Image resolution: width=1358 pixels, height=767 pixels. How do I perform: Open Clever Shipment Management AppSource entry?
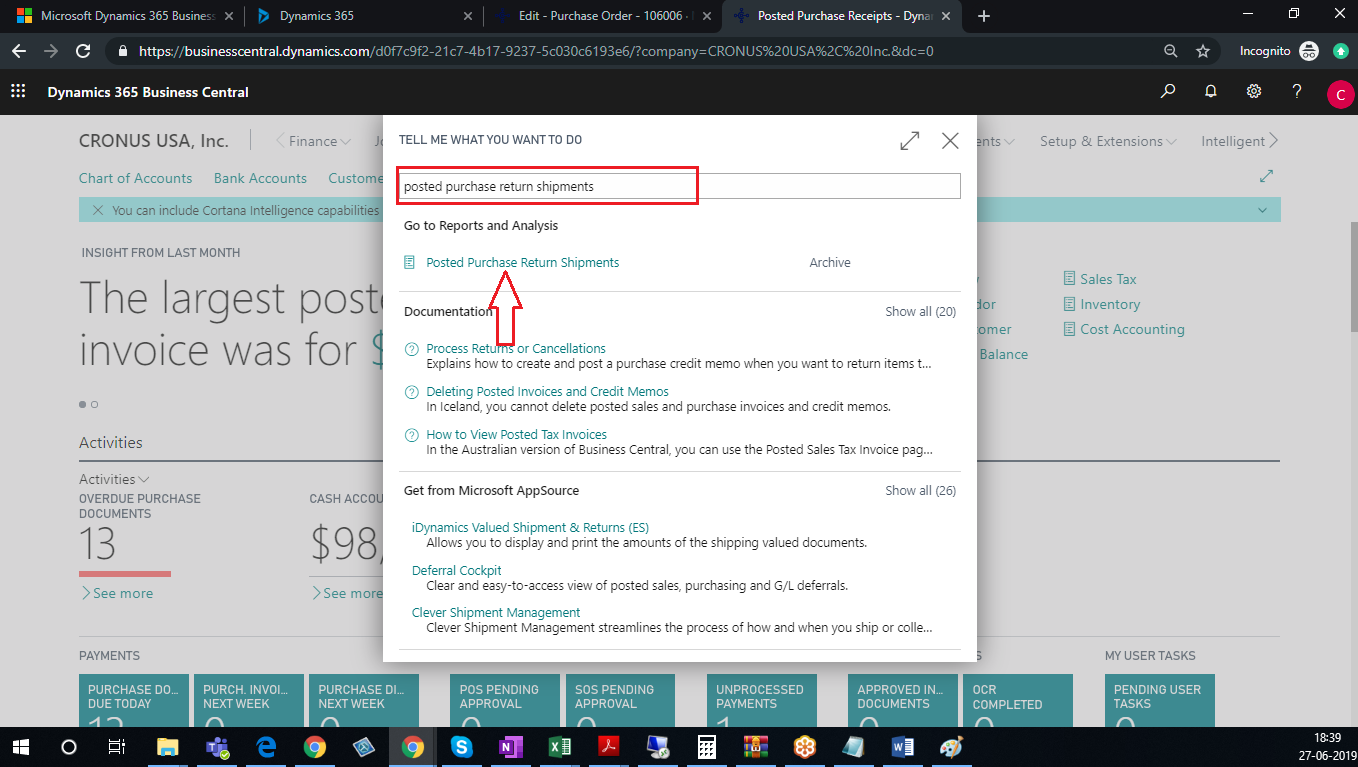pyautogui.click(x=496, y=612)
